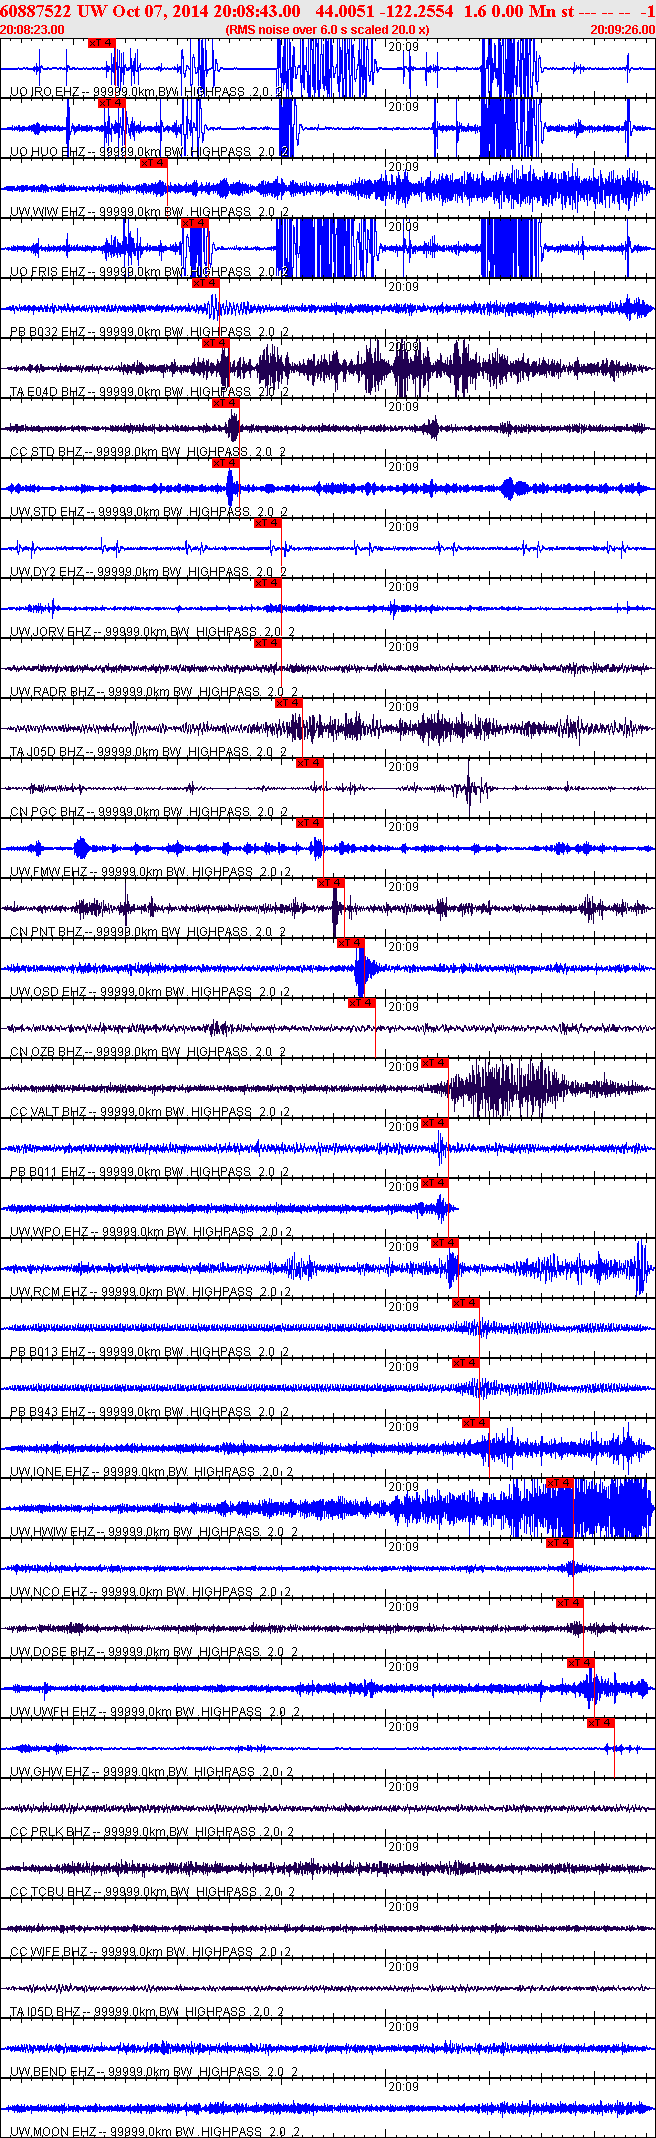Click the red pick flag on UW.HWIW trace
The image size is (656, 2138).
pyautogui.click(x=560, y=1483)
